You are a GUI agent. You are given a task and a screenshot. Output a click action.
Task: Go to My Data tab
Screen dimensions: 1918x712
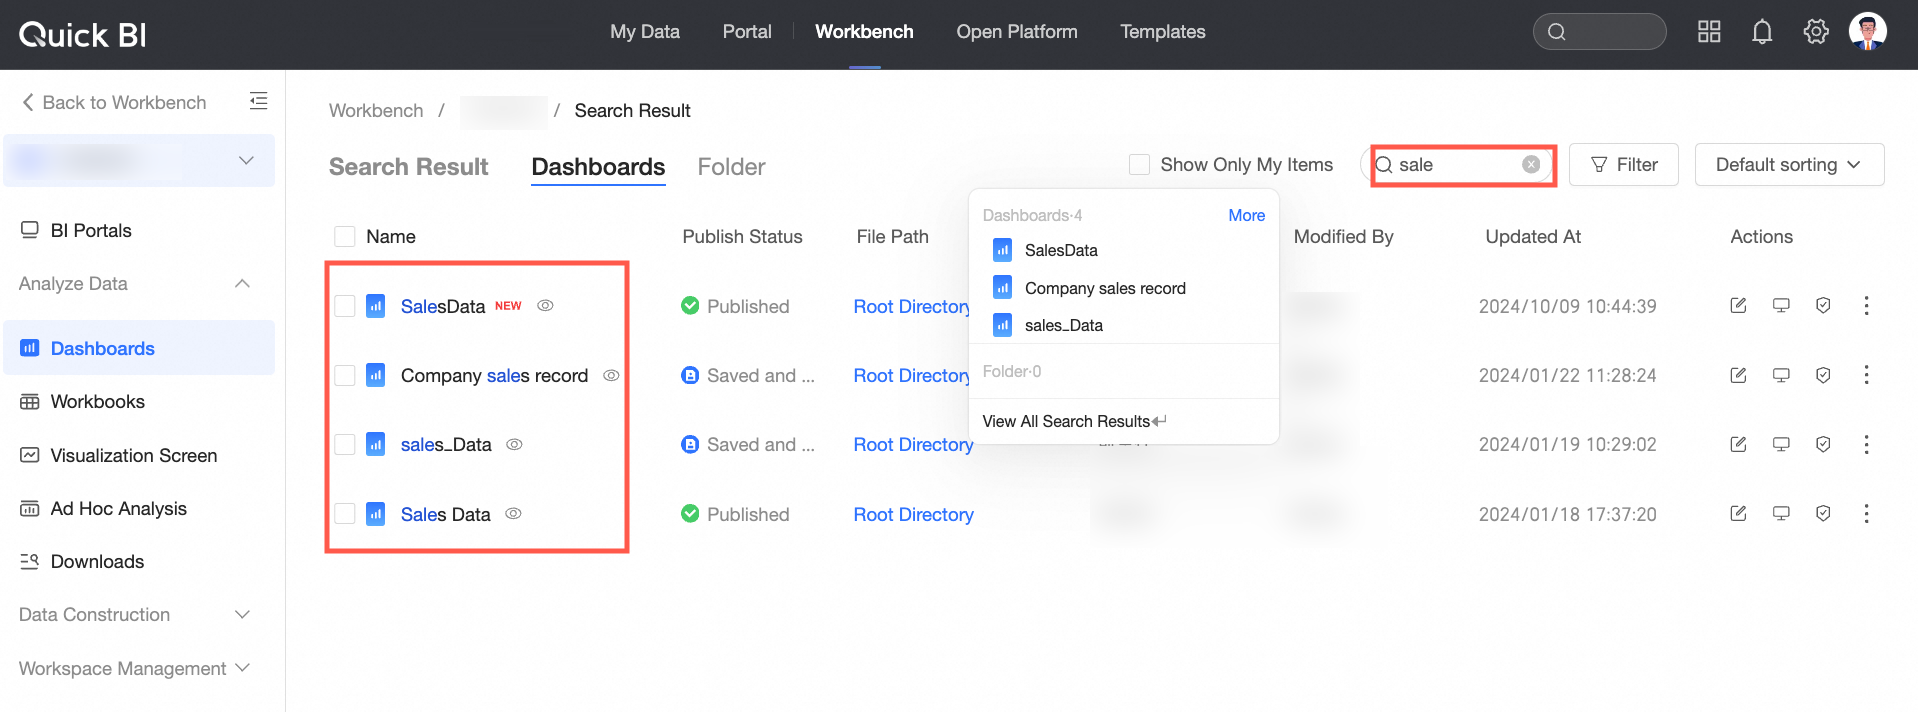(x=645, y=32)
